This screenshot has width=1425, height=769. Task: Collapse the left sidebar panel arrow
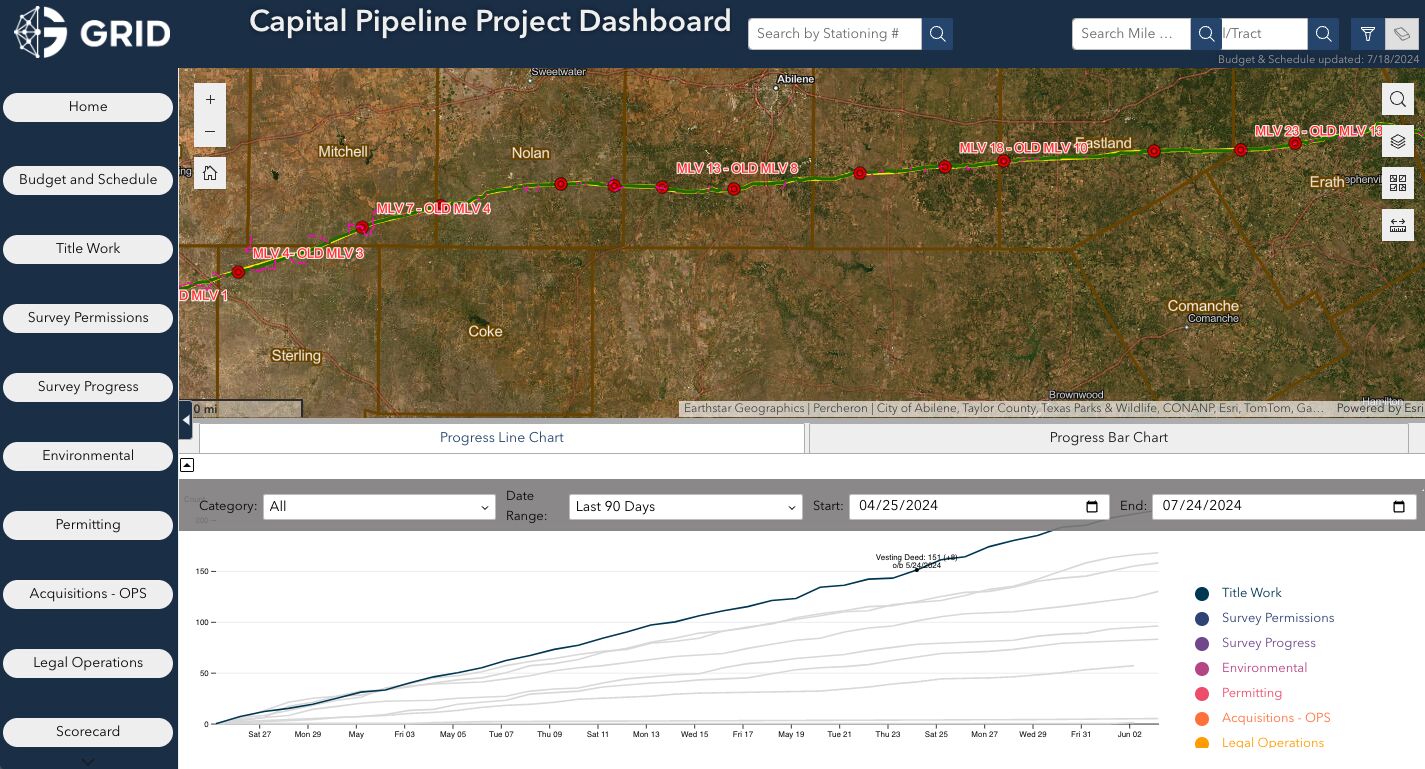[x=185, y=420]
